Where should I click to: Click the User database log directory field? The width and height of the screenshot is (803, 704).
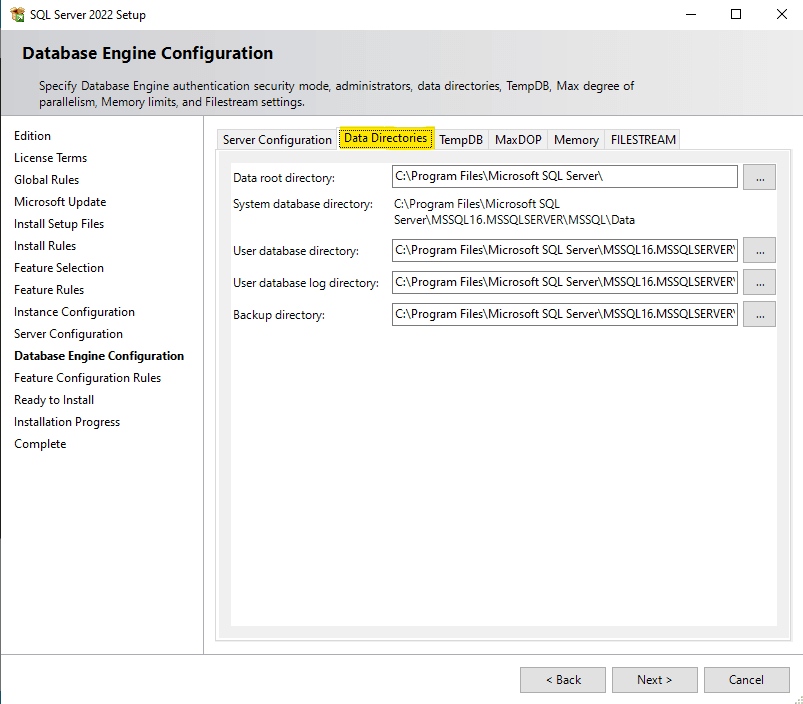565,283
